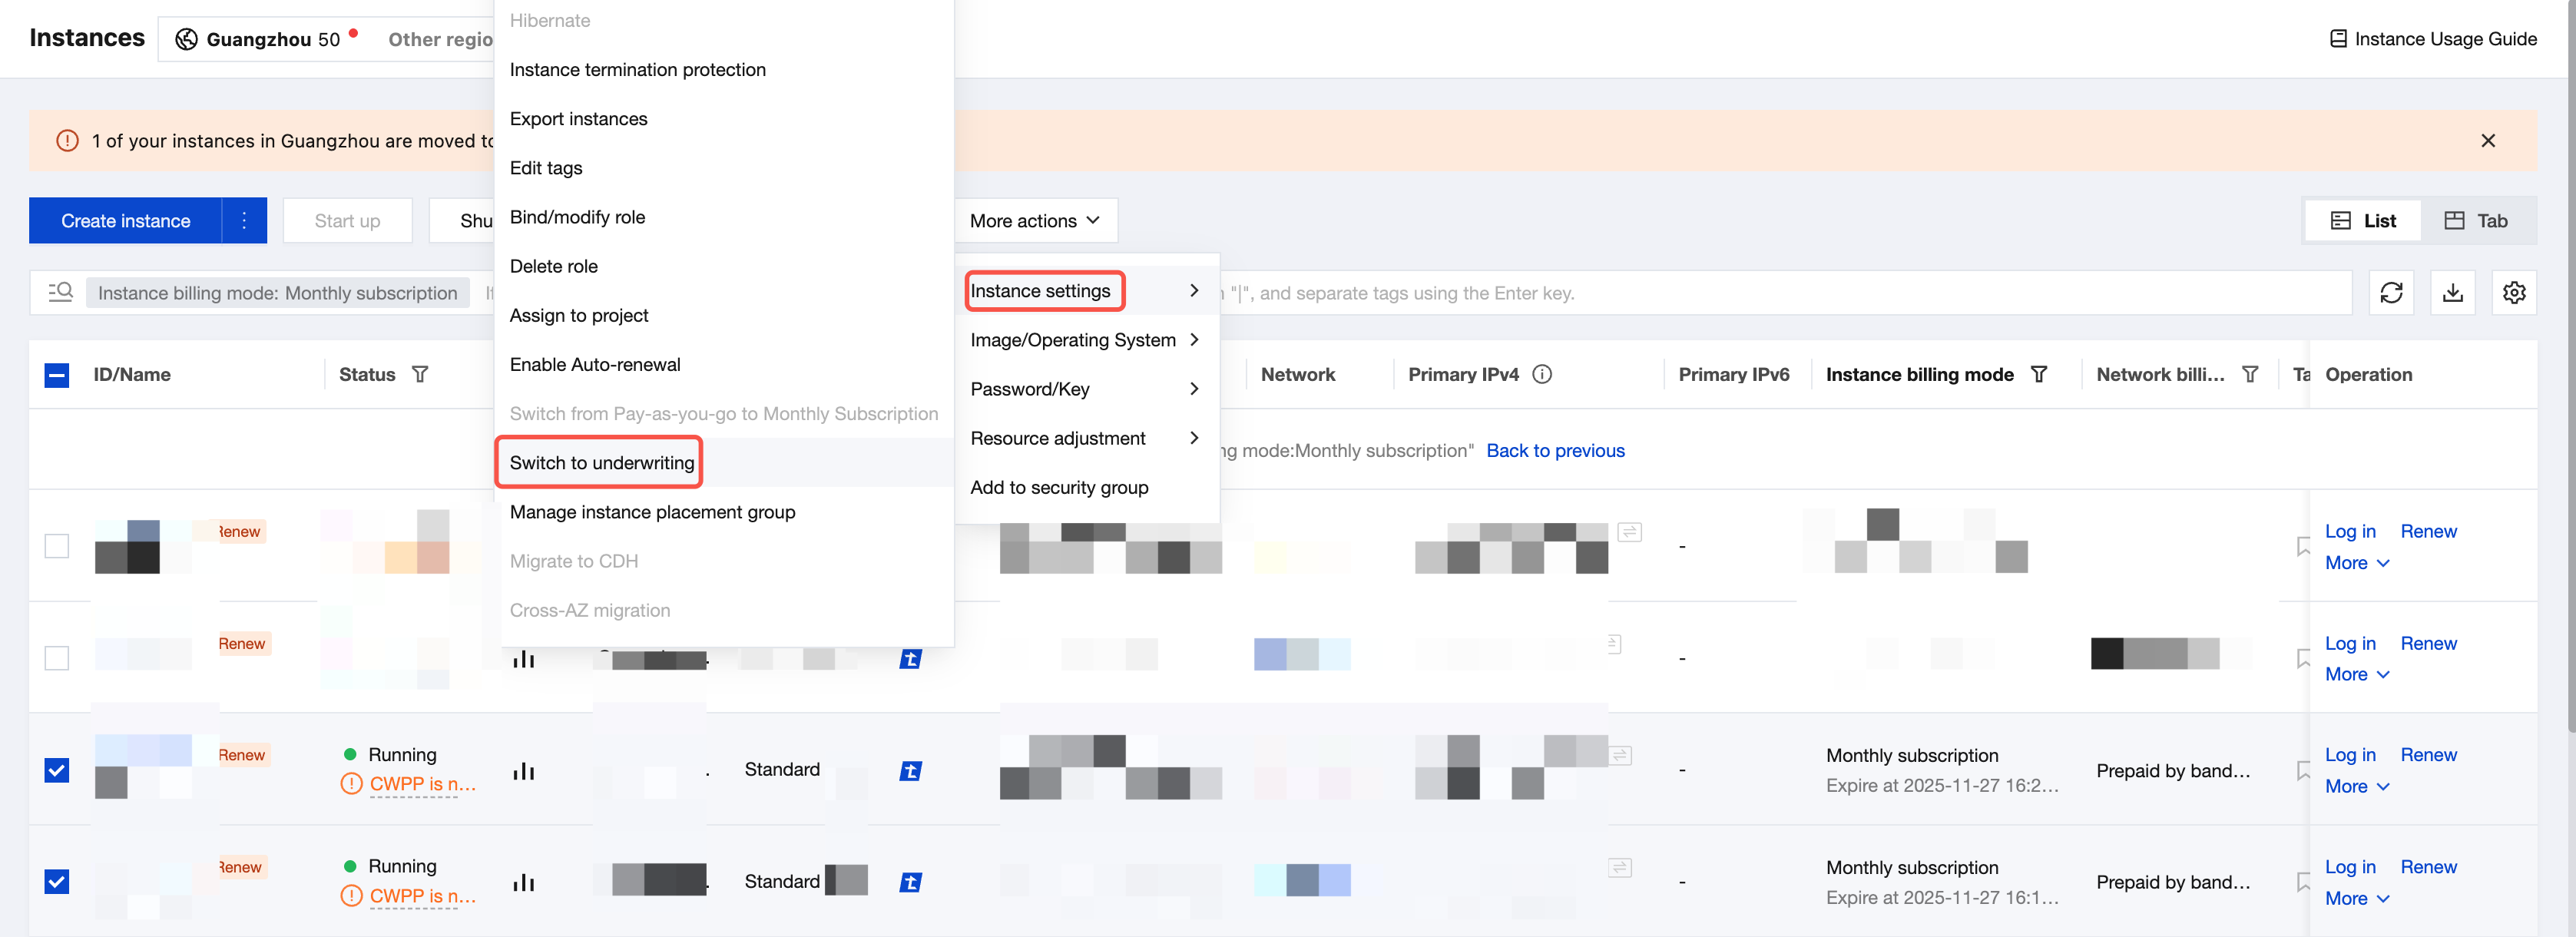Check the first instance row checkbox
2576x937 pixels.
(57, 546)
